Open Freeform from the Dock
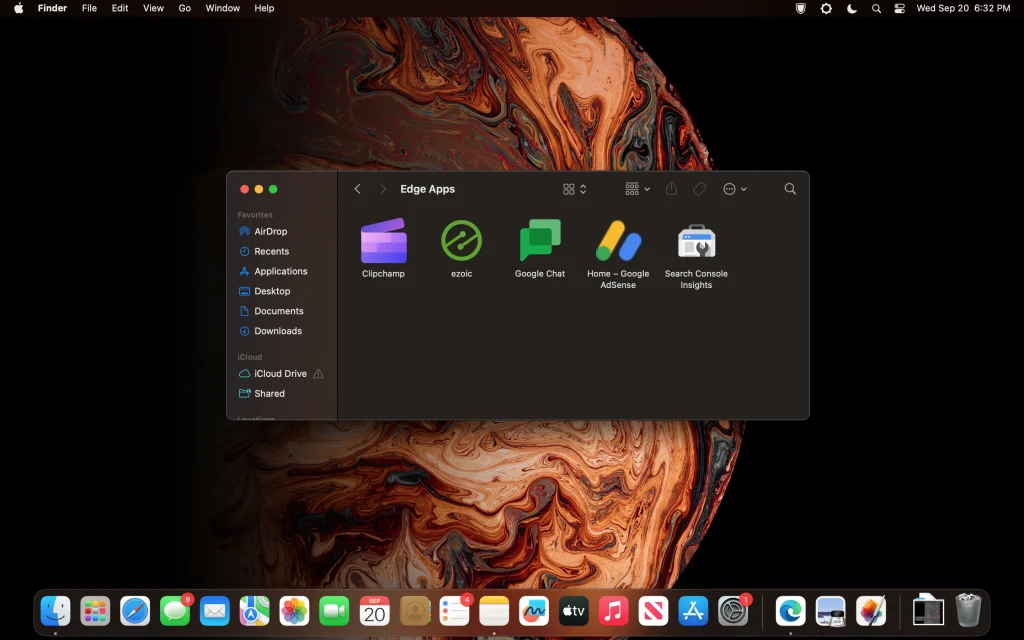This screenshot has width=1024, height=640. point(534,612)
